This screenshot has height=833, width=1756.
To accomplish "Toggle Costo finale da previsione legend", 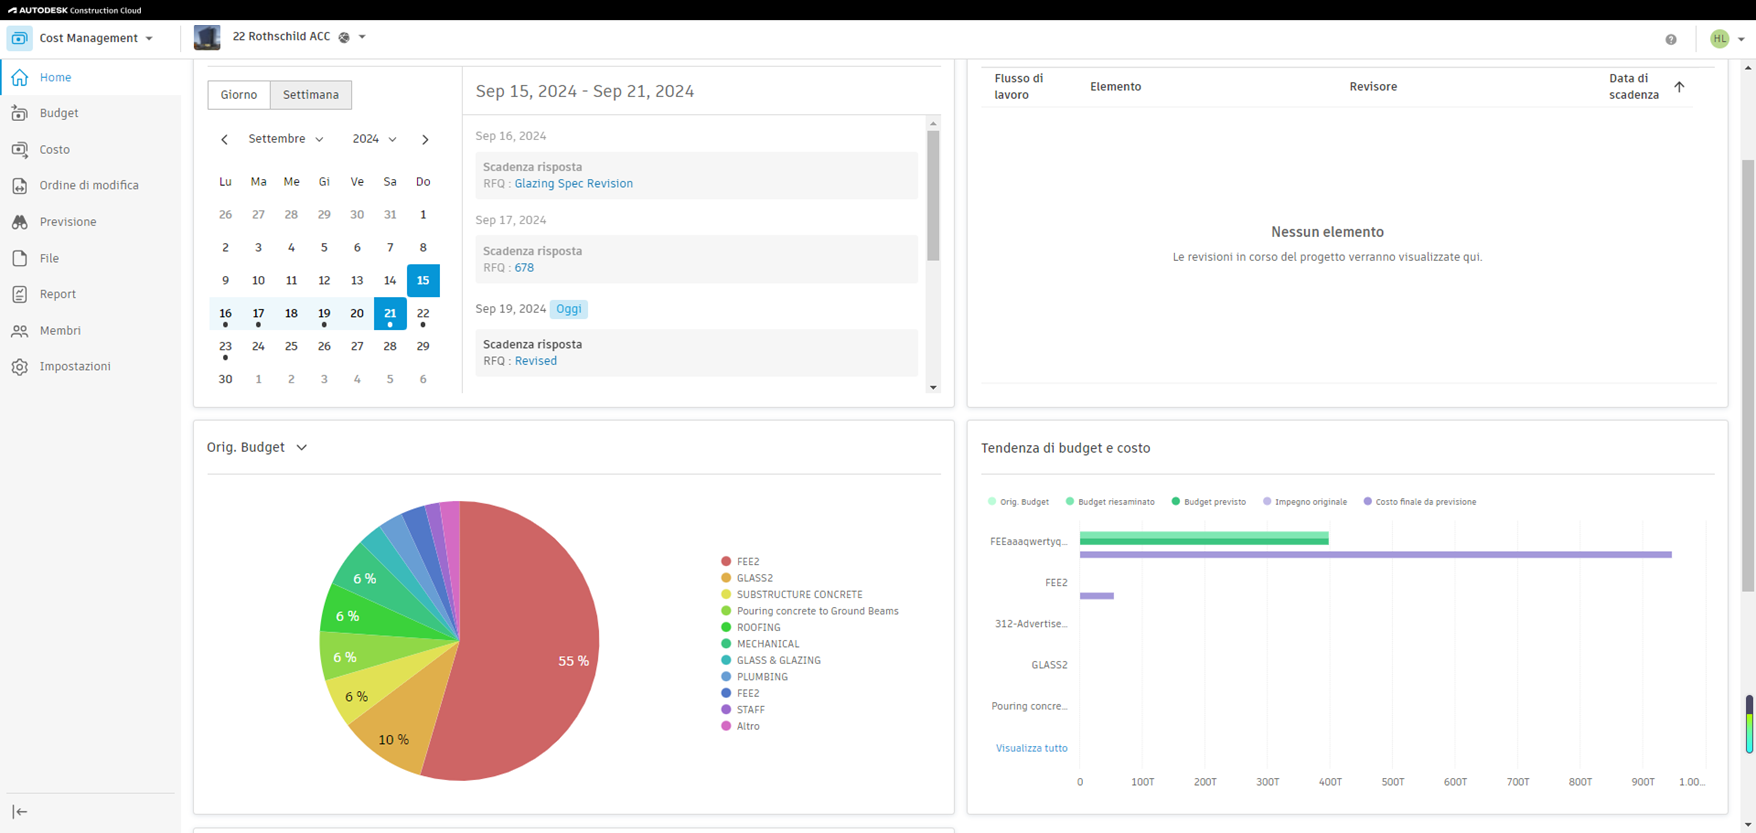I will [x=1420, y=502].
